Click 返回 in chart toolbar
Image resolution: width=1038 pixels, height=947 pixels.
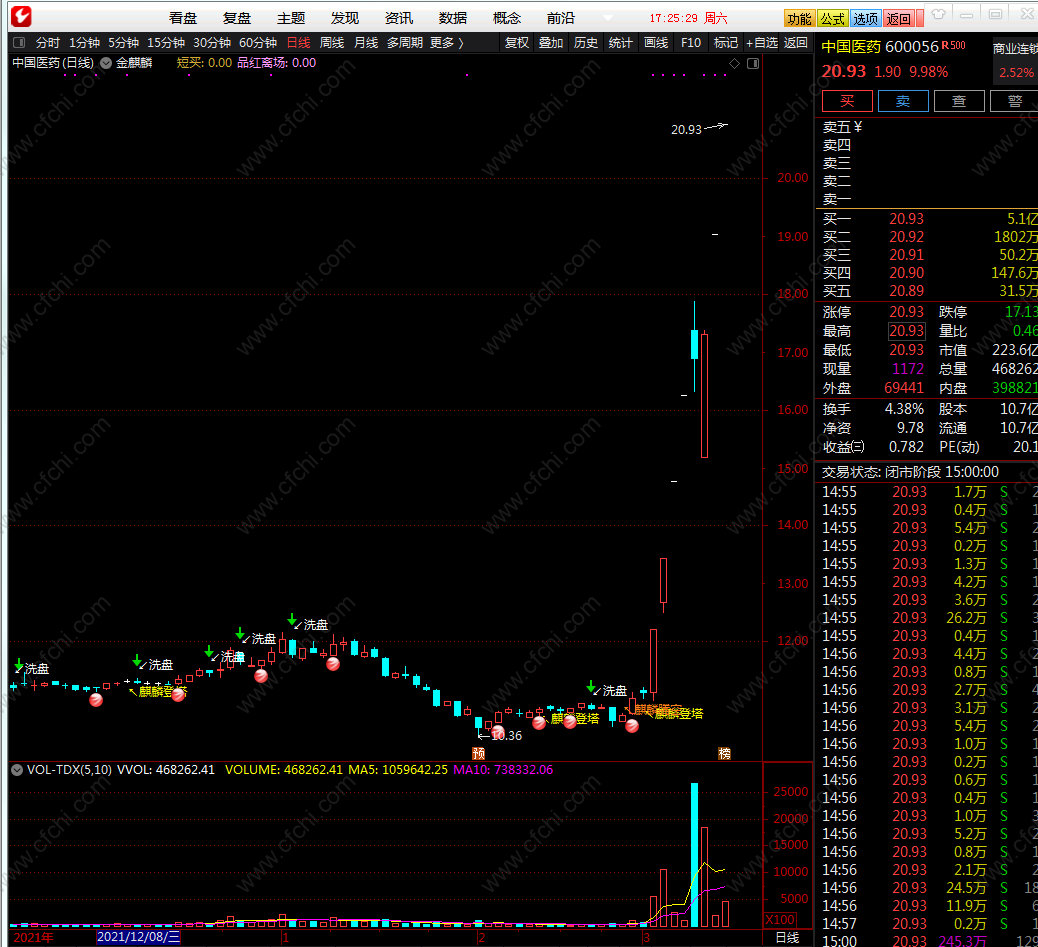(x=796, y=43)
